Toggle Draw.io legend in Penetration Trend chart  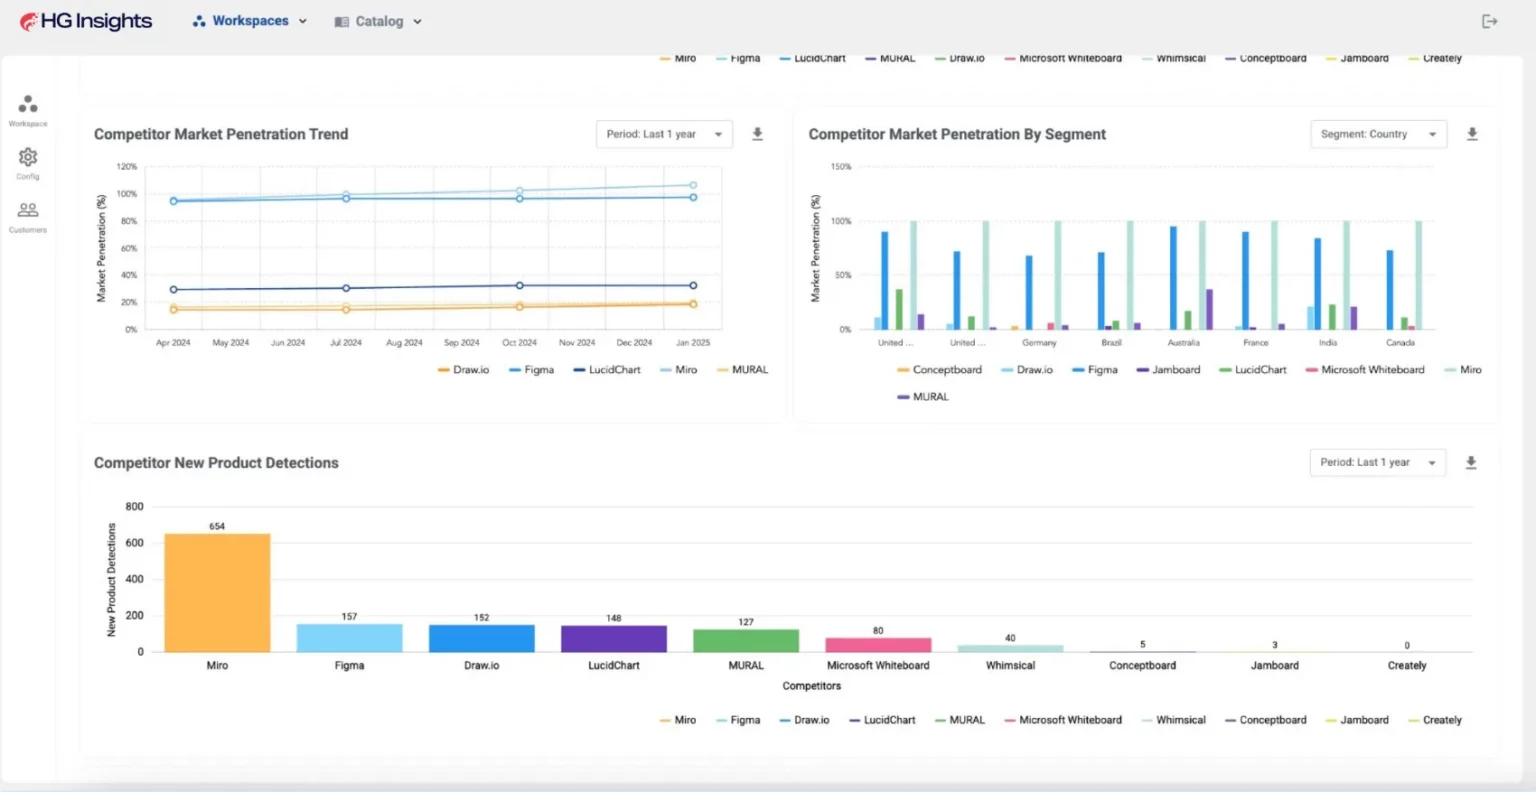tap(463, 370)
